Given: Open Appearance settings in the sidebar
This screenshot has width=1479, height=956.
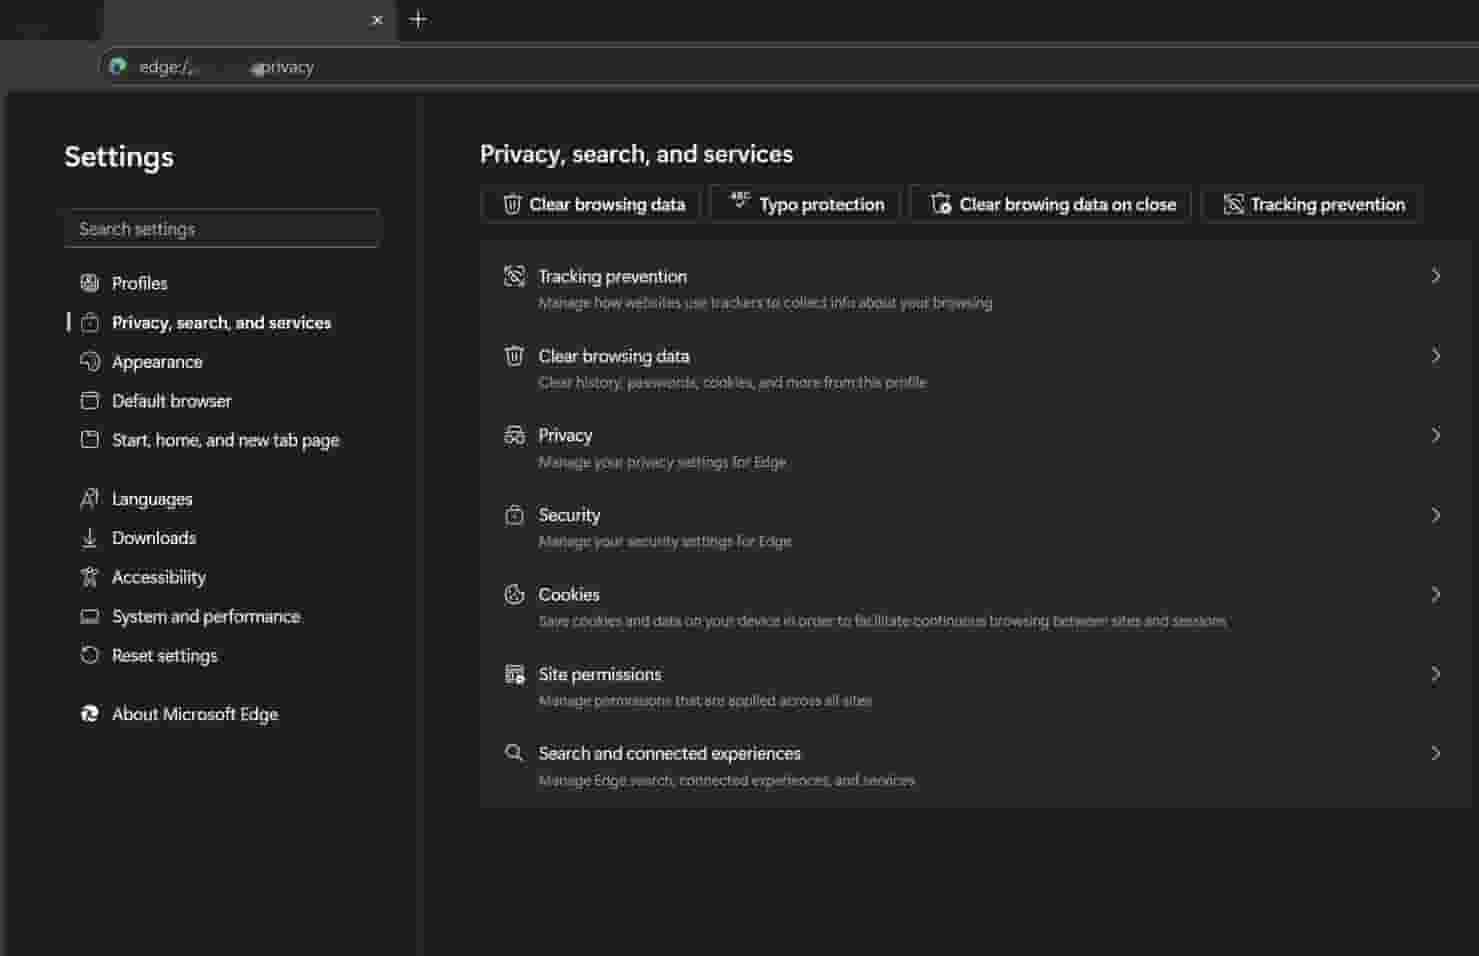Looking at the screenshot, I should click(x=157, y=362).
